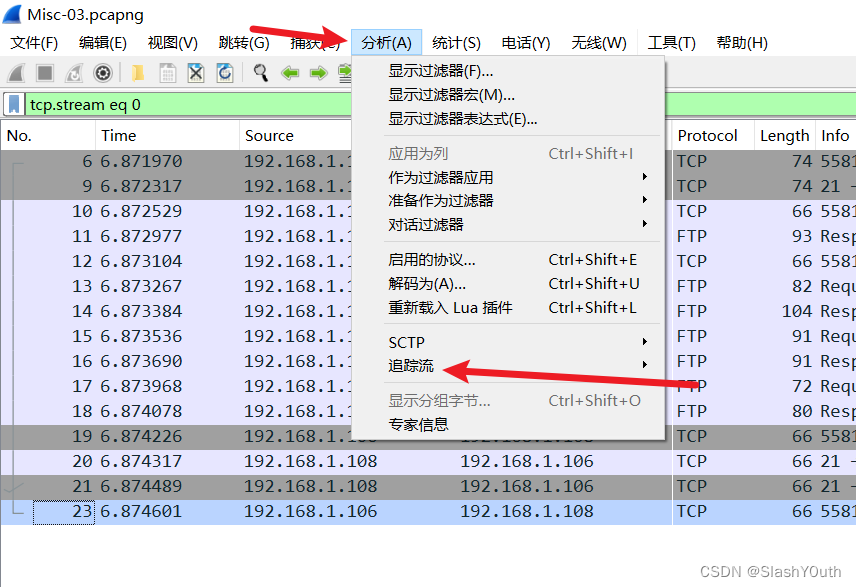Click the Wireshark logo in title bar
856x587 pixels.
tap(12, 14)
